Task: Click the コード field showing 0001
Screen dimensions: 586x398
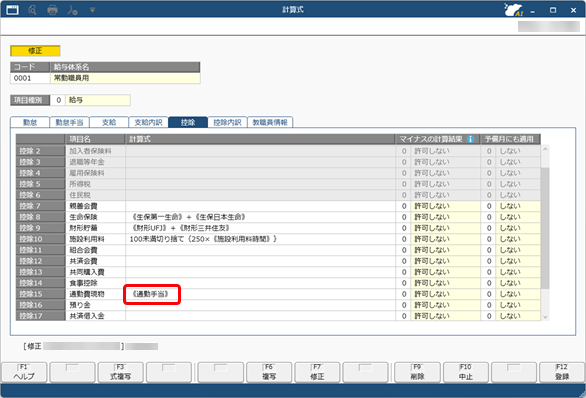Action: [30, 78]
